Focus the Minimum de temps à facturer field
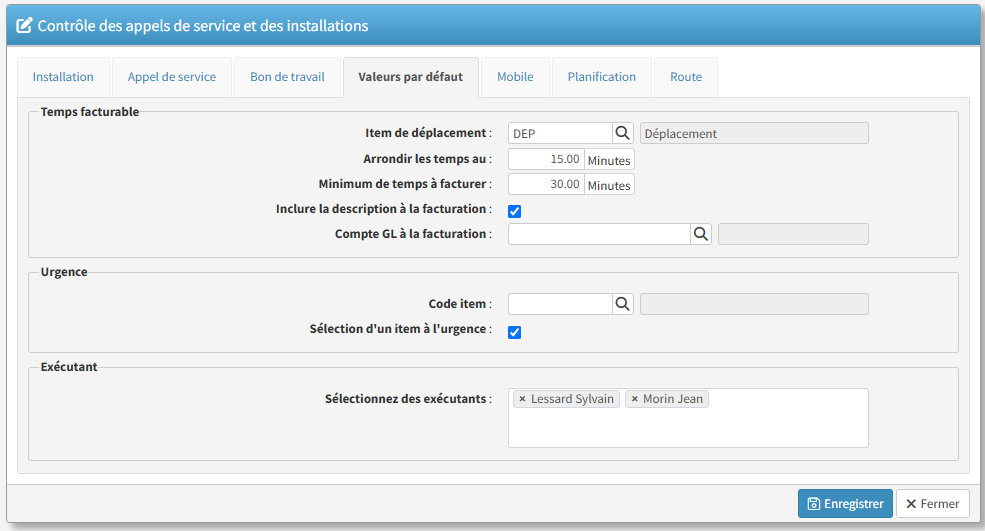Image resolution: width=985 pixels, height=531 pixels. tap(546, 184)
